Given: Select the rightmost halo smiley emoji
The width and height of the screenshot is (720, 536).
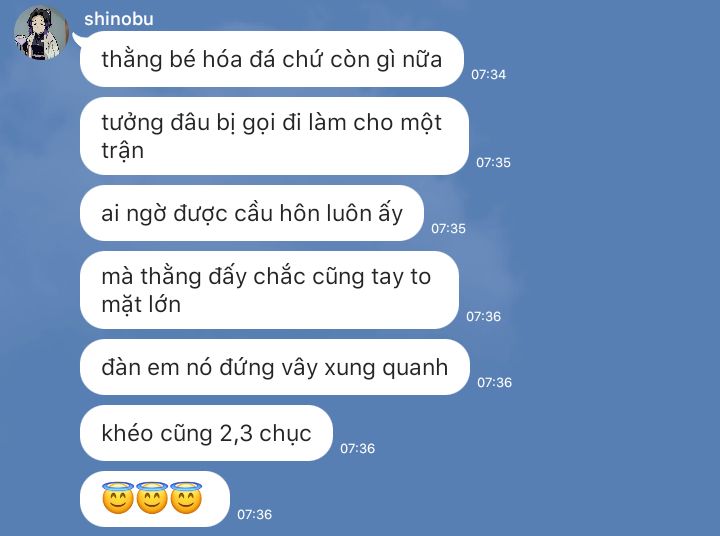Looking at the screenshot, I should [186, 498].
